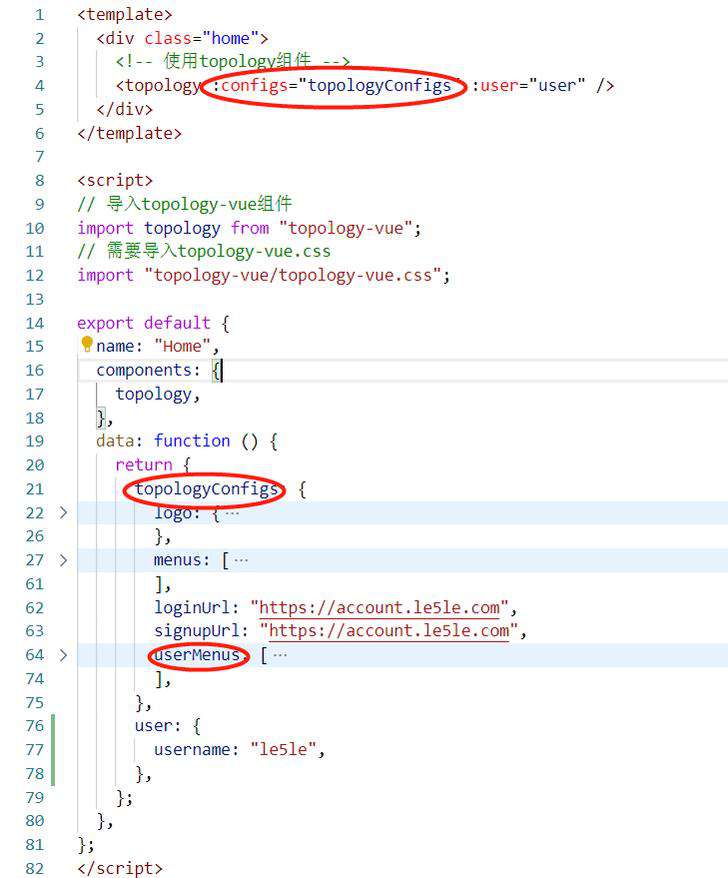Viewport: 728px width, 878px height.
Task: Click the "le5le" username string
Action: click(x=283, y=749)
